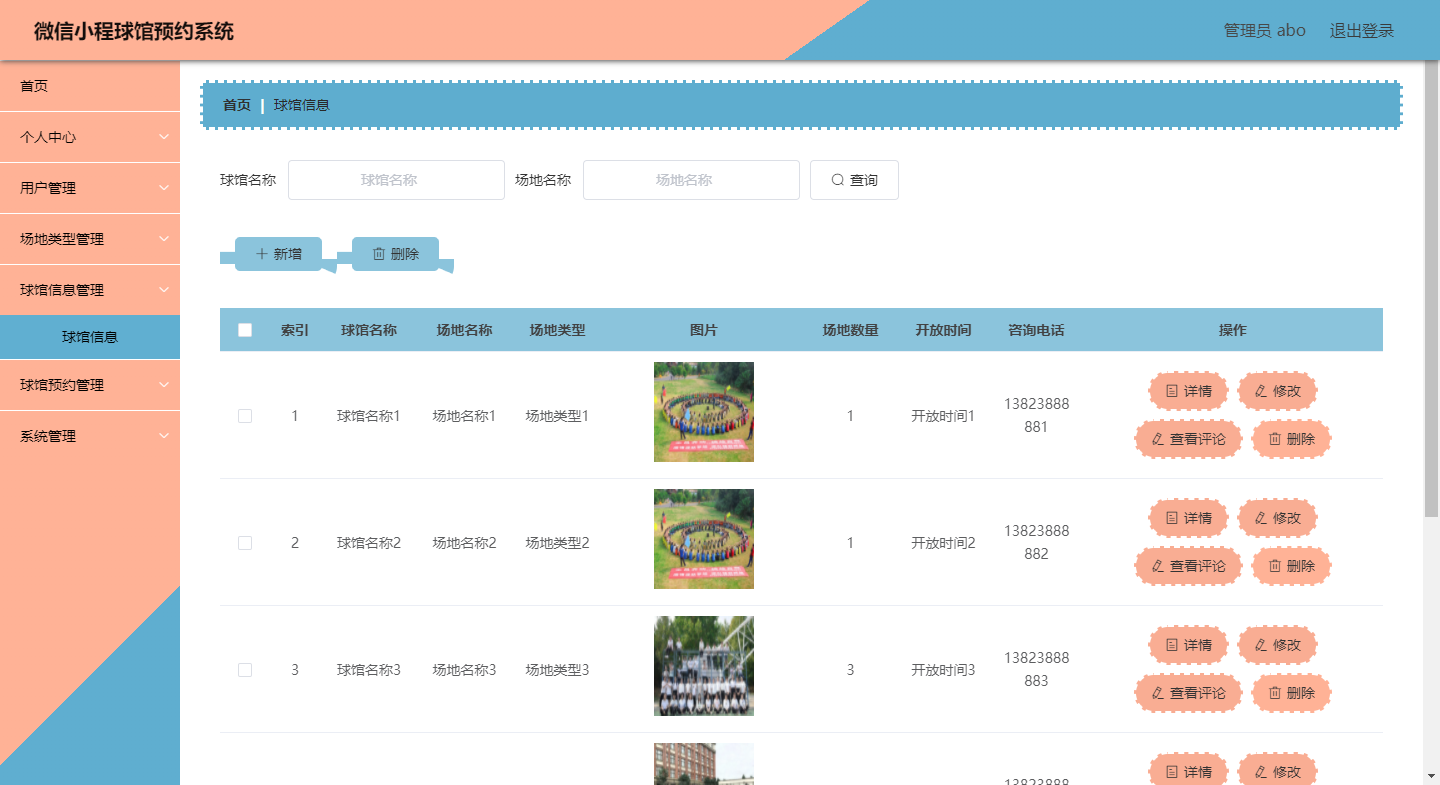Click the 微信小程球馆预约系统 title
The image size is (1440, 785).
134,31
